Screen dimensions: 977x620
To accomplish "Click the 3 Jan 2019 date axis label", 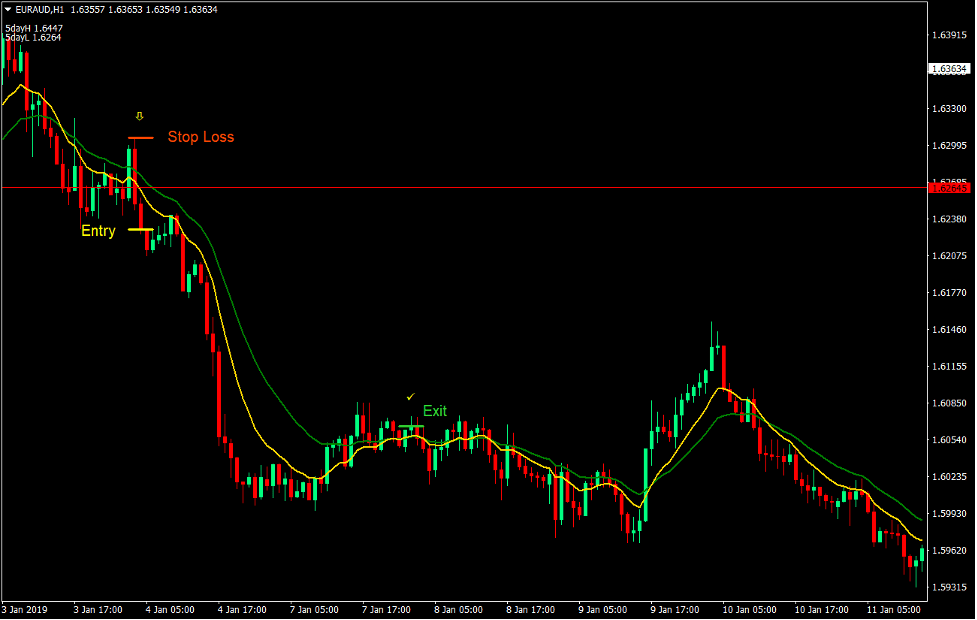I will pyautogui.click(x=25, y=609).
